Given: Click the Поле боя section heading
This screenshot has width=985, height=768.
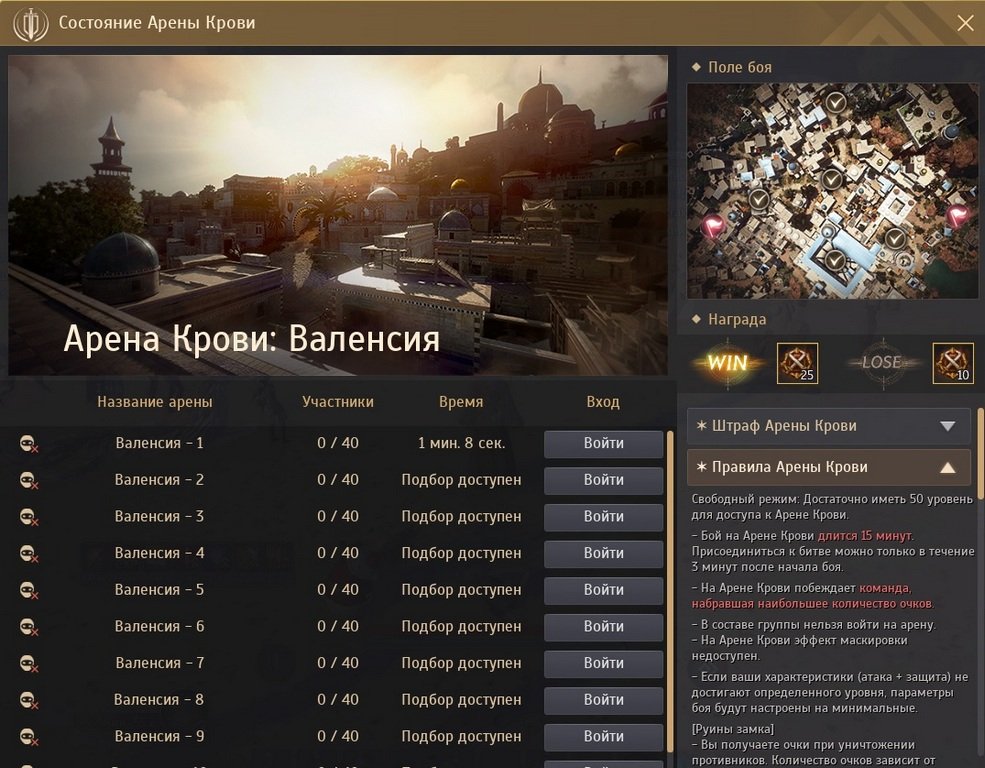Looking at the screenshot, I should (x=740, y=67).
